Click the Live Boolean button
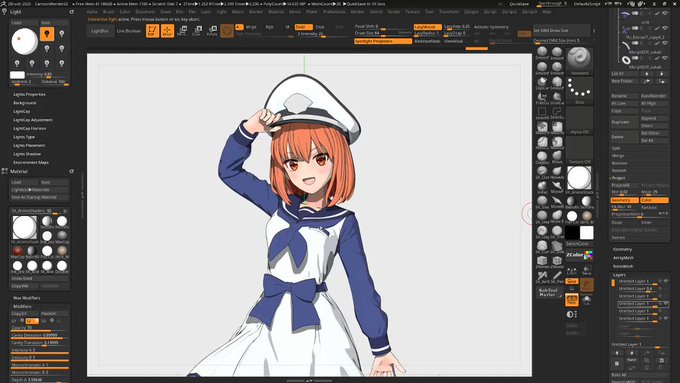 (x=129, y=31)
